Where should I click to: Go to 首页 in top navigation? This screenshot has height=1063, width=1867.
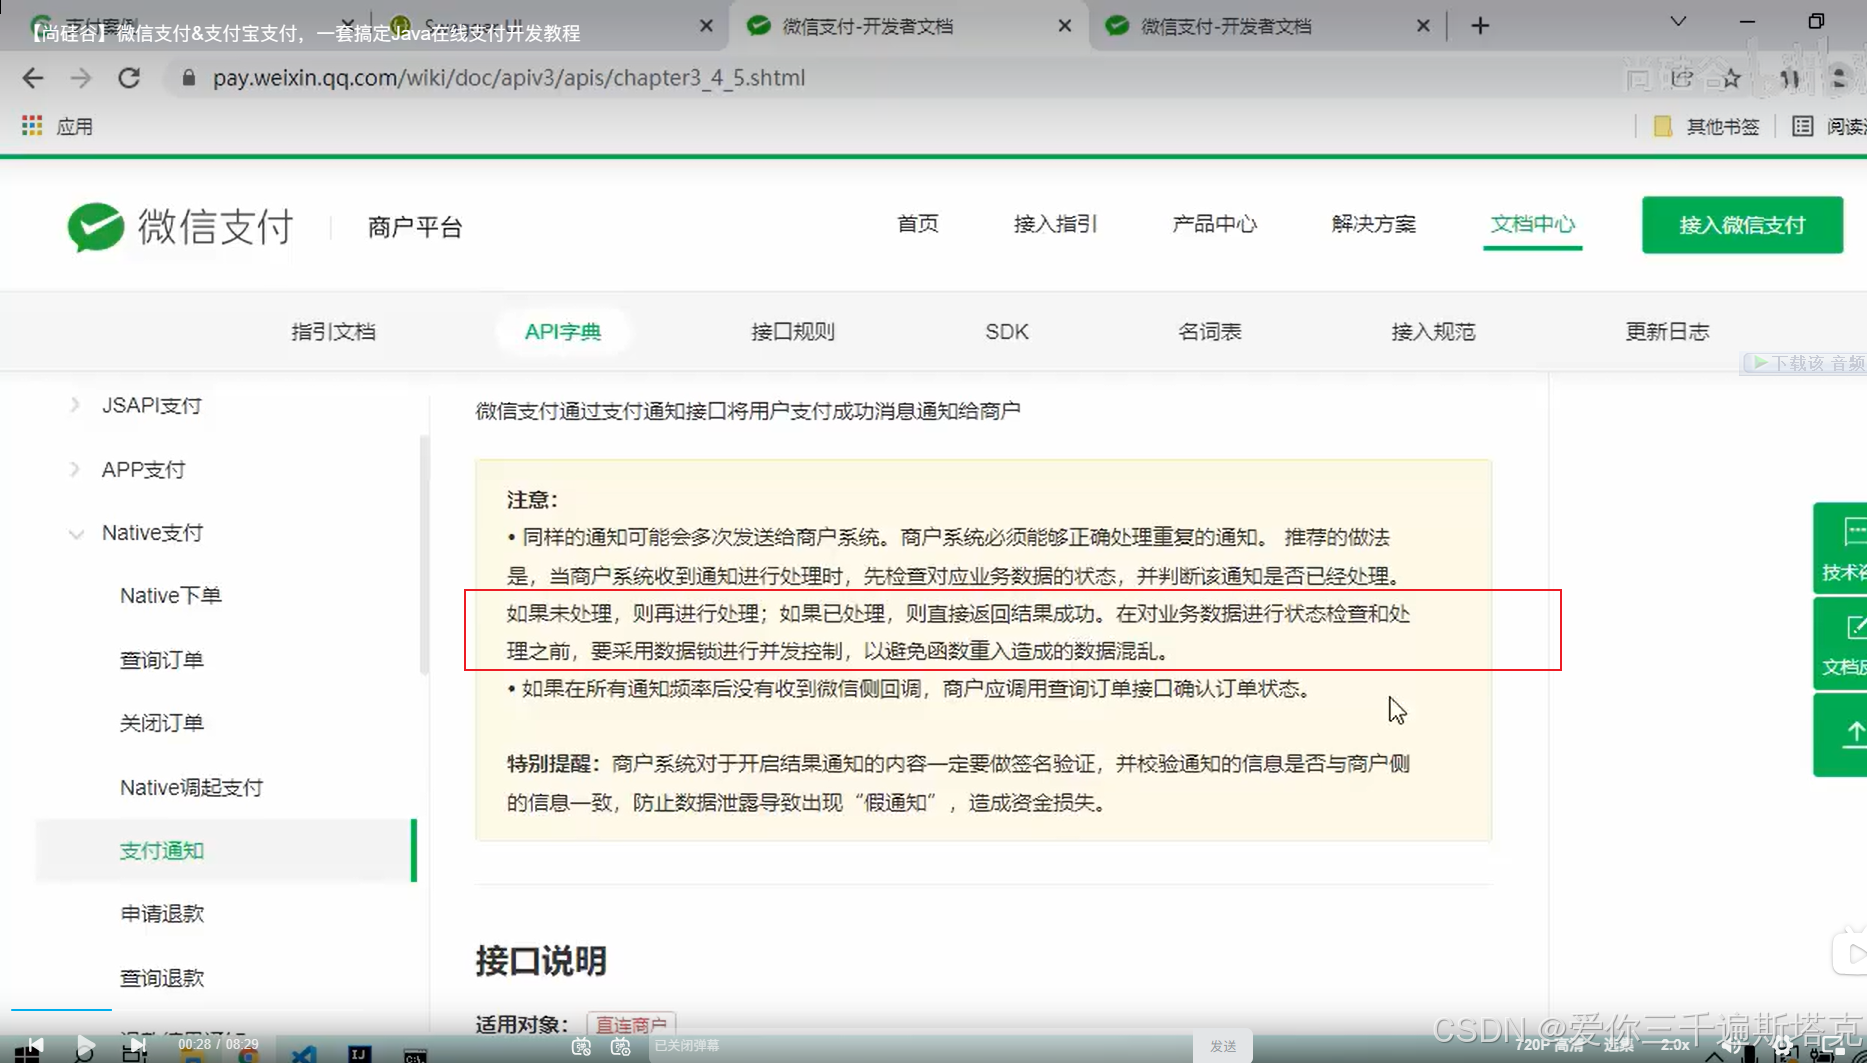[x=917, y=224]
